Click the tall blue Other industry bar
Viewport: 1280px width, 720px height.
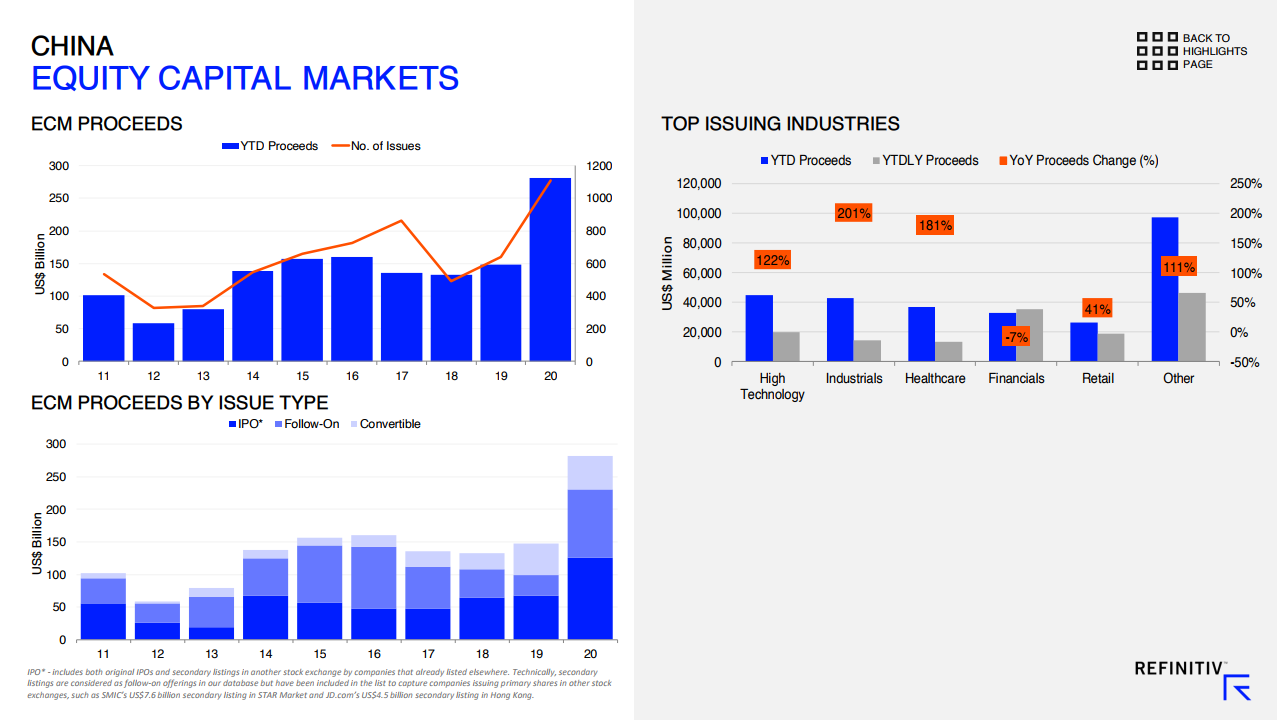(1165, 289)
